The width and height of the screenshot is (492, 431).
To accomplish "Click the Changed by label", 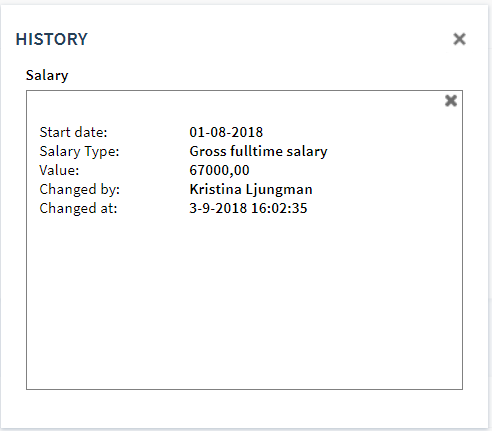I will pos(79,189).
